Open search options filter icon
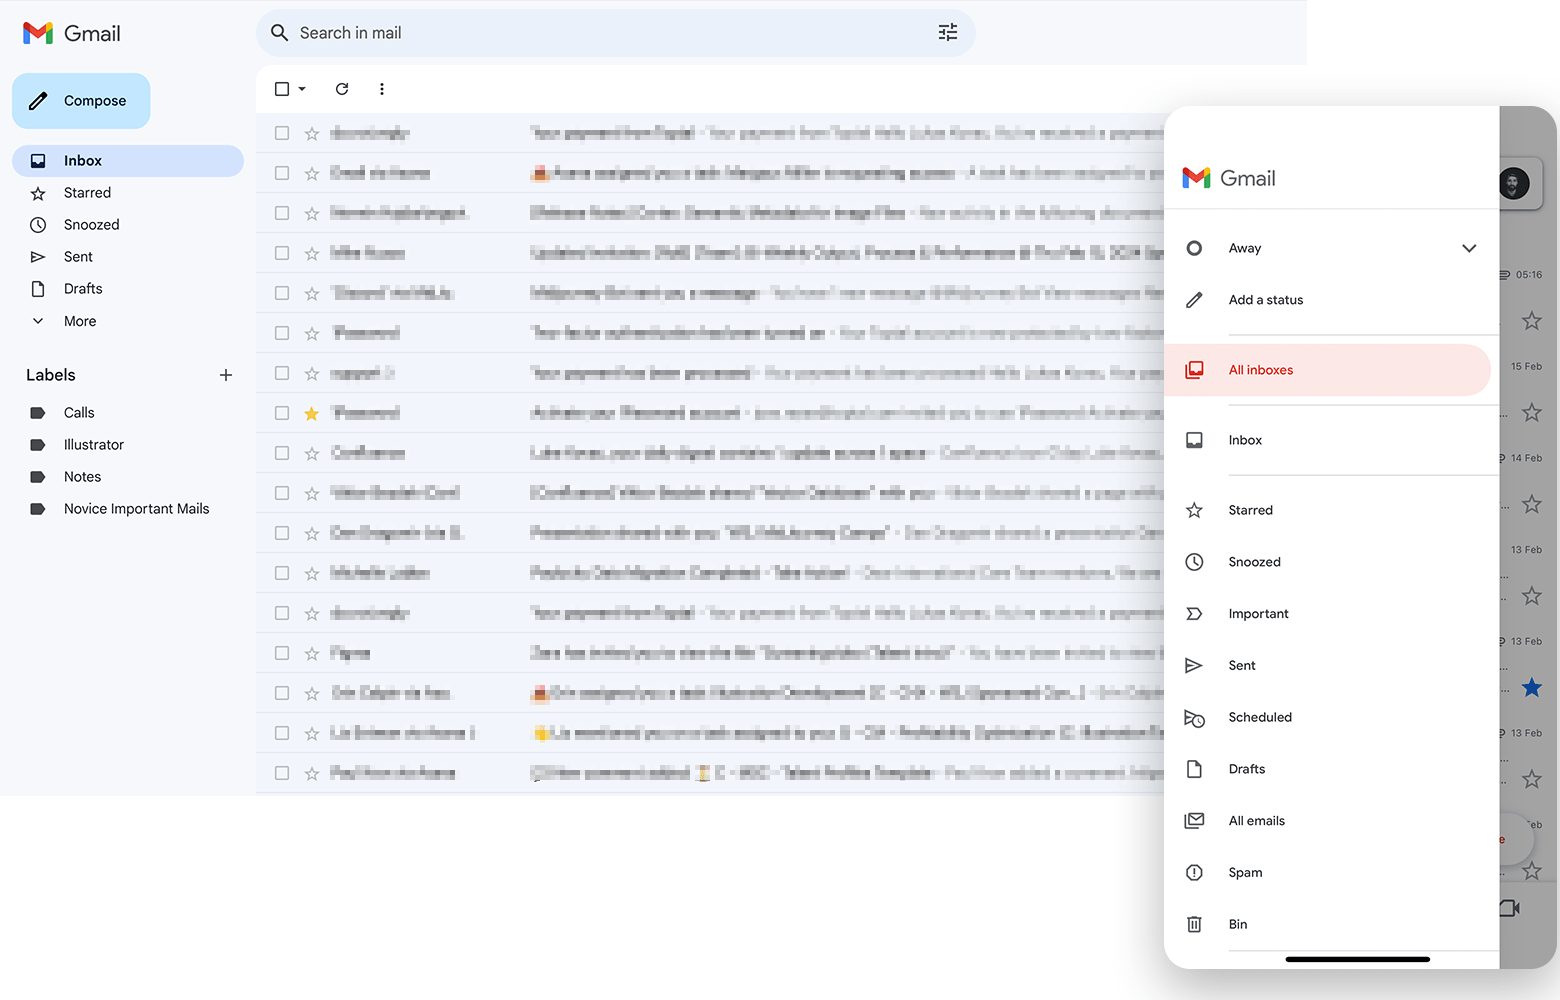This screenshot has width=1560, height=1000. pos(947,32)
